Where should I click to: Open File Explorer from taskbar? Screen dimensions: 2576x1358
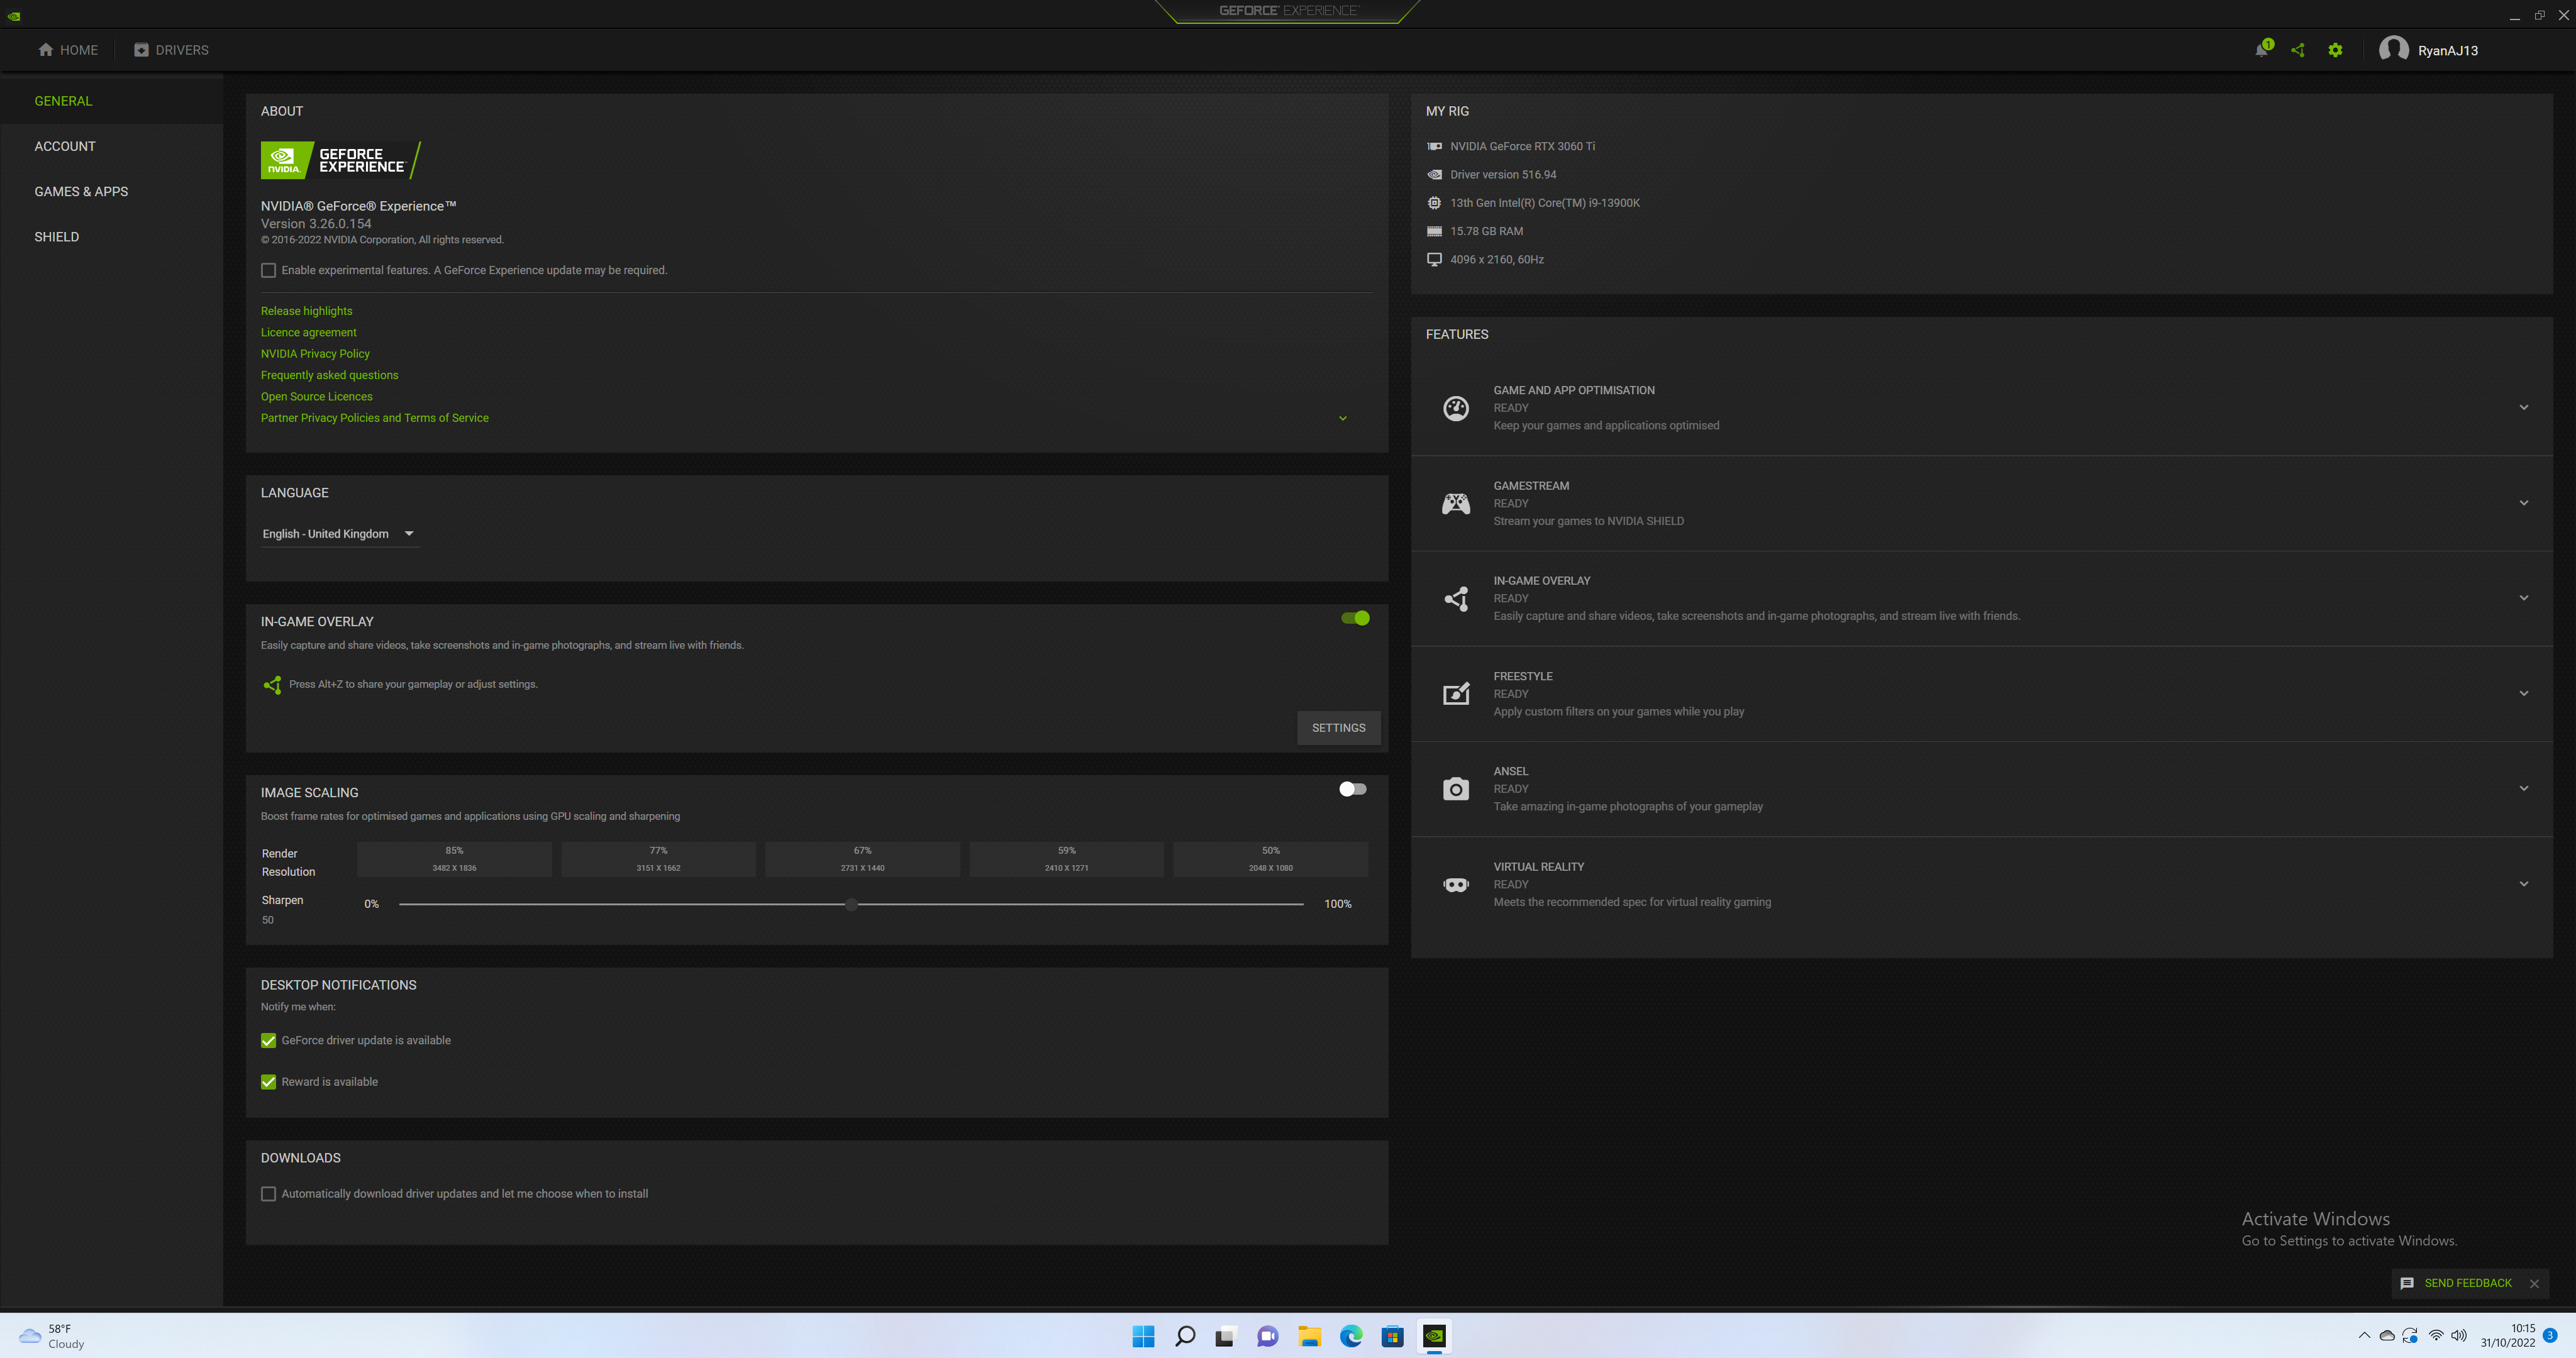click(1309, 1336)
